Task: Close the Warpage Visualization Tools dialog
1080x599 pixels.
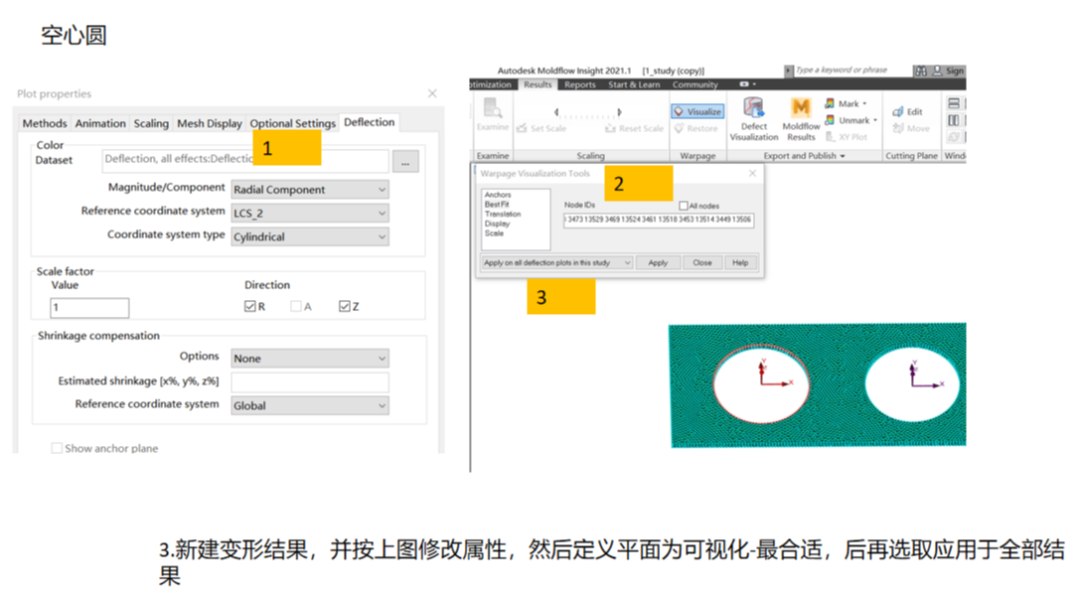Action: (752, 173)
